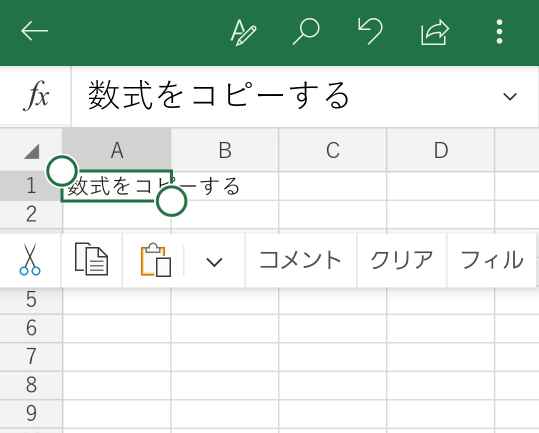The height and width of the screenshot is (433, 539).
Task: Open the search magnifier icon
Action: pyautogui.click(x=306, y=32)
